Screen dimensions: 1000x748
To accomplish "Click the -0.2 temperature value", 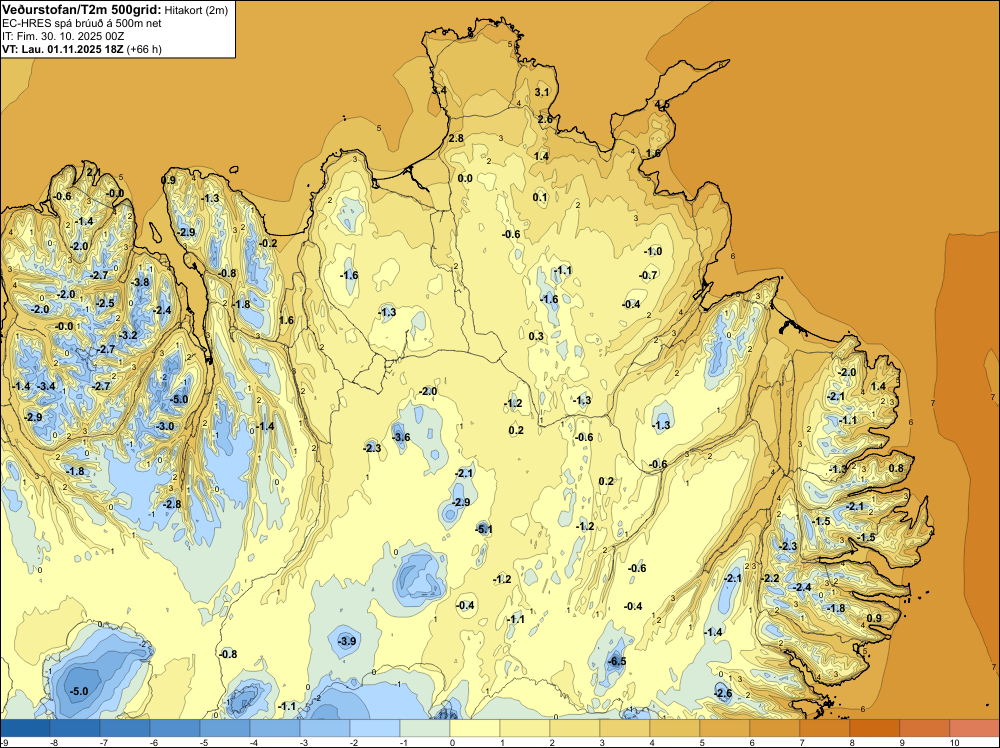I will pyautogui.click(x=268, y=243).
